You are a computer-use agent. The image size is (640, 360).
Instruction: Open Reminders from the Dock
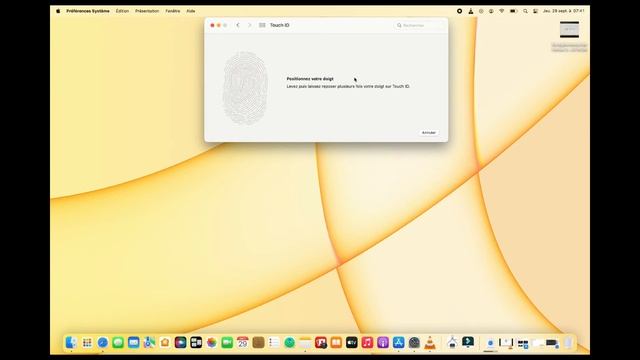[x=274, y=342]
